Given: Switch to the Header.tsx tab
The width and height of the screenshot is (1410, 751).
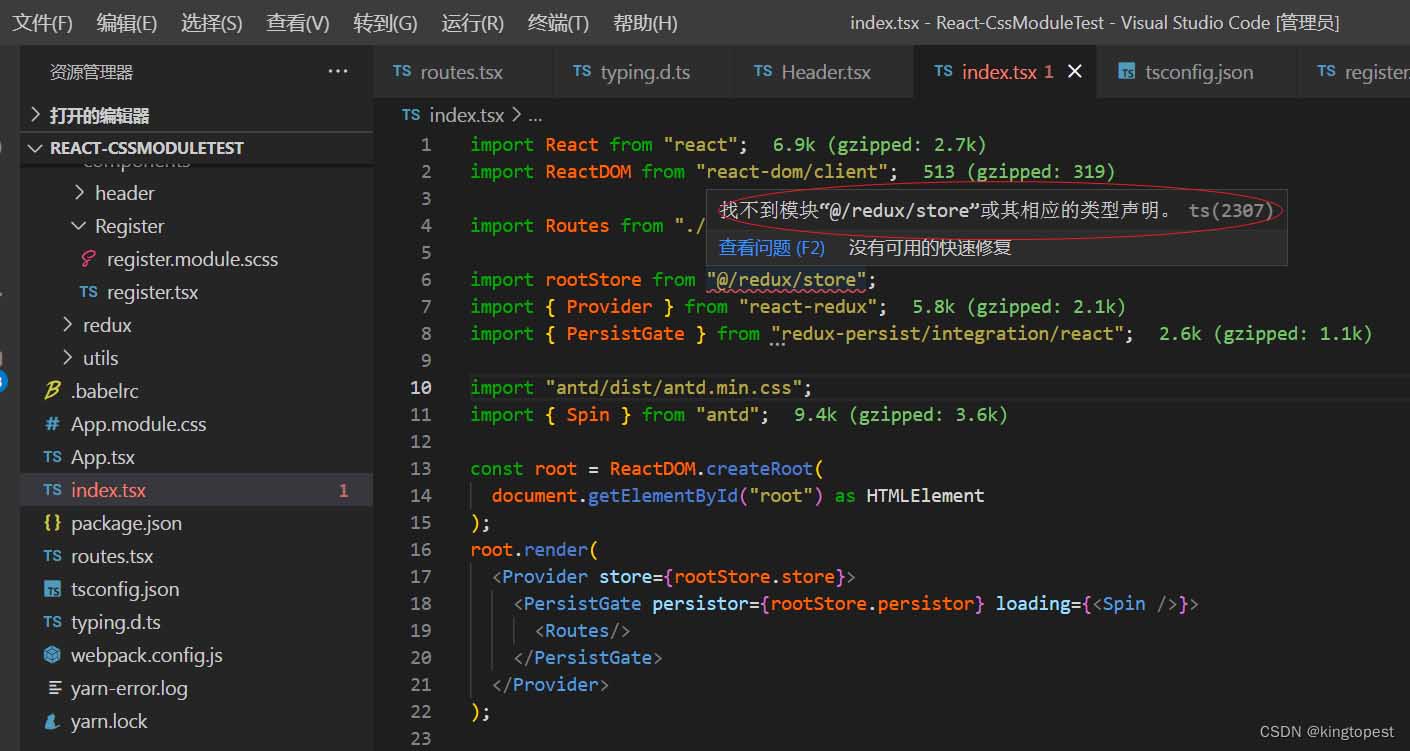Looking at the screenshot, I should coord(813,71).
